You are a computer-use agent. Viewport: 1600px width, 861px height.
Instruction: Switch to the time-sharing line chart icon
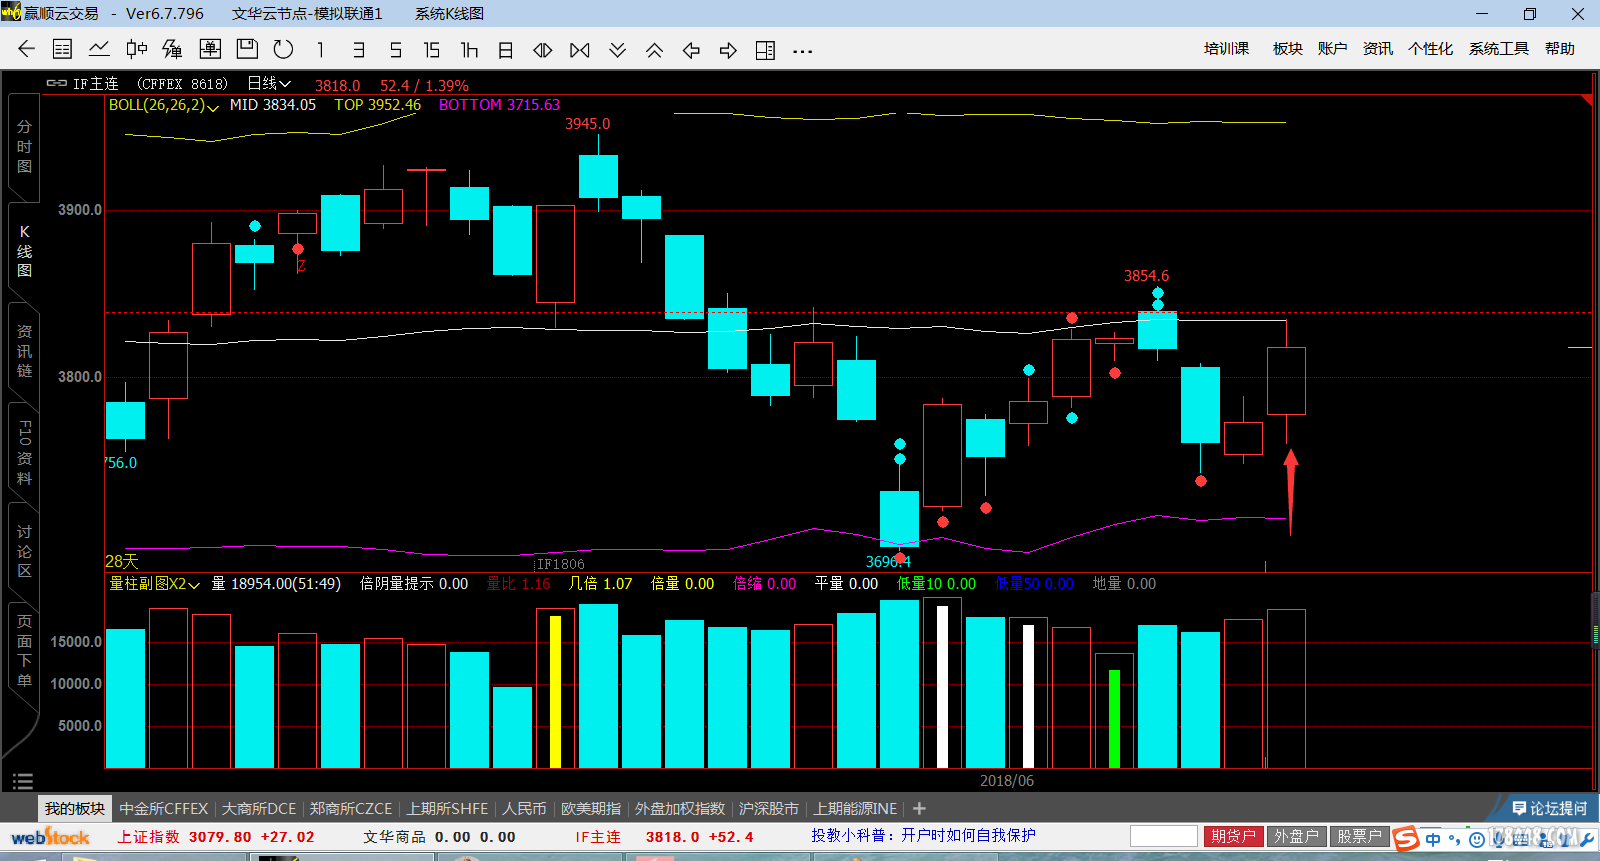tap(99, 49)
